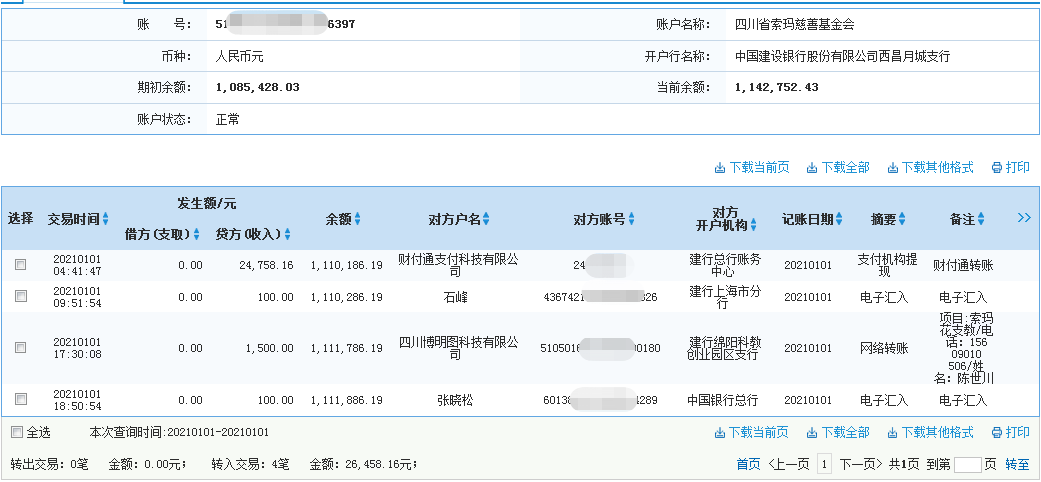Click counterparty 财付通支付科技有限公司

[458, 265]
